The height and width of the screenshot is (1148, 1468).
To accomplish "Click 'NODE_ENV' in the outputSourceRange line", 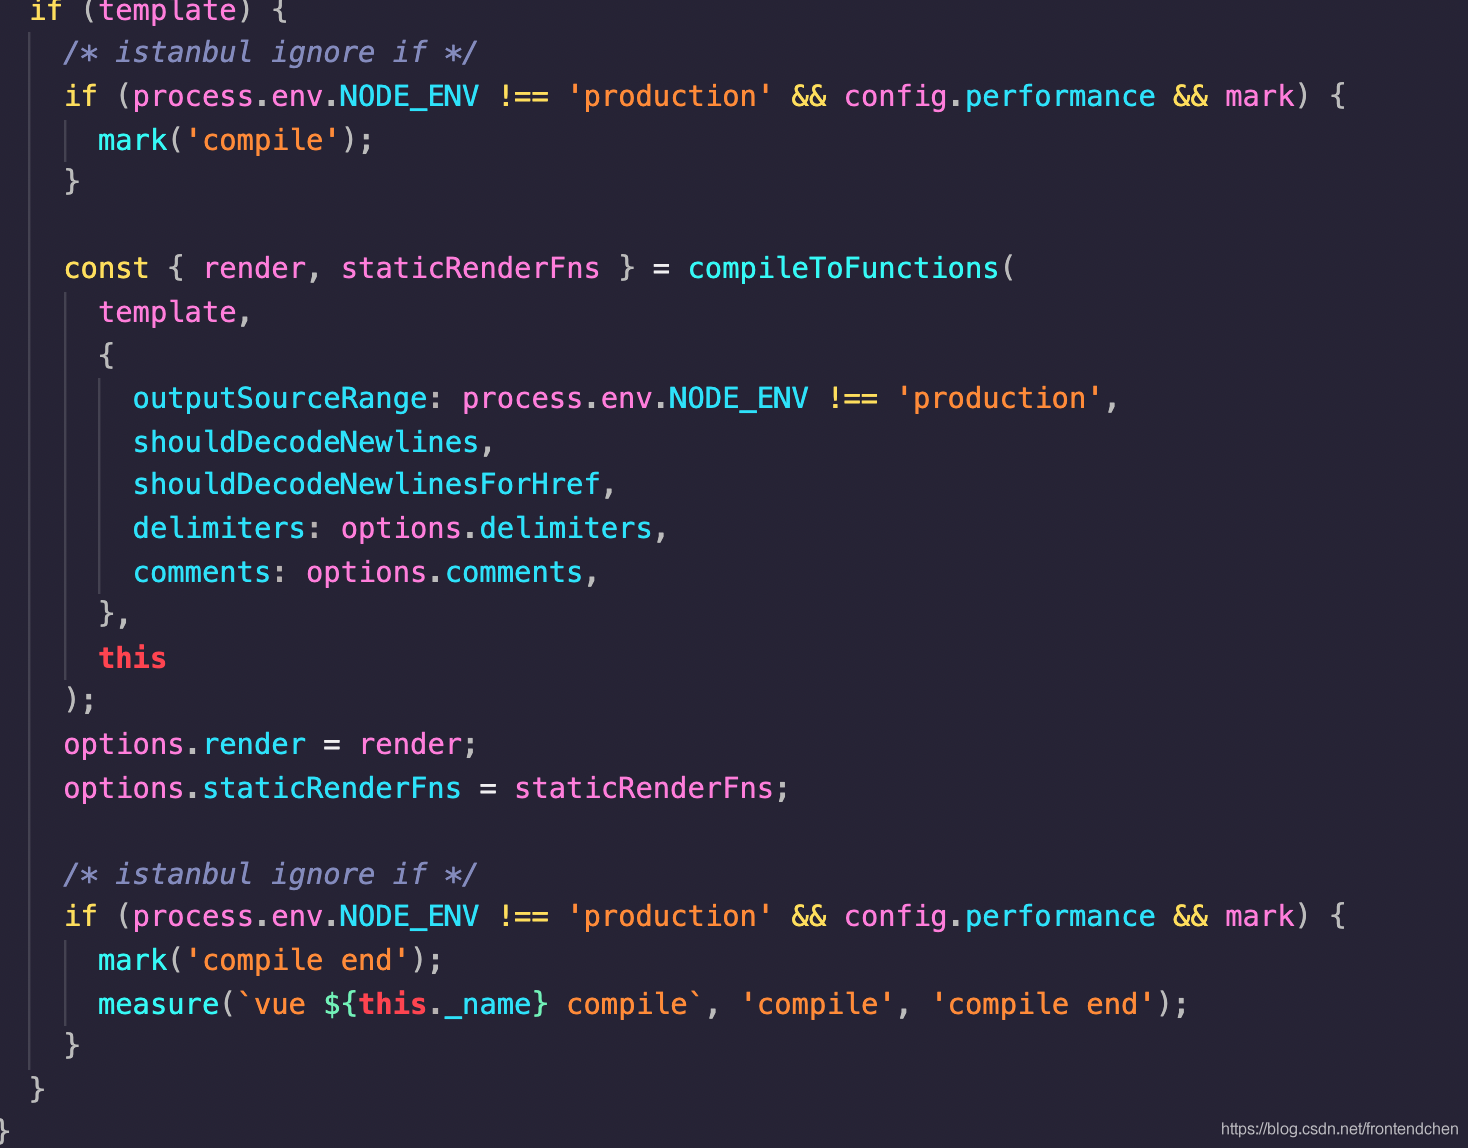I will 738,398.
